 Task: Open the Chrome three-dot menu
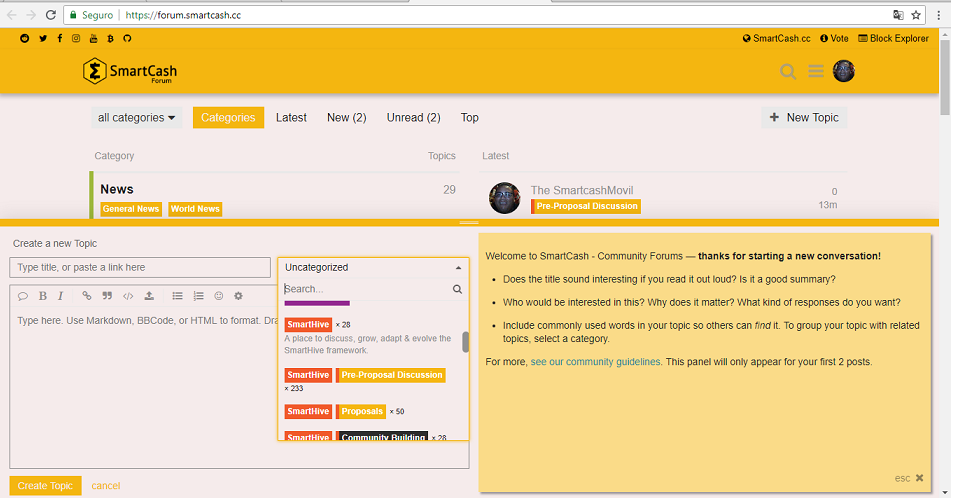(939, 15)
